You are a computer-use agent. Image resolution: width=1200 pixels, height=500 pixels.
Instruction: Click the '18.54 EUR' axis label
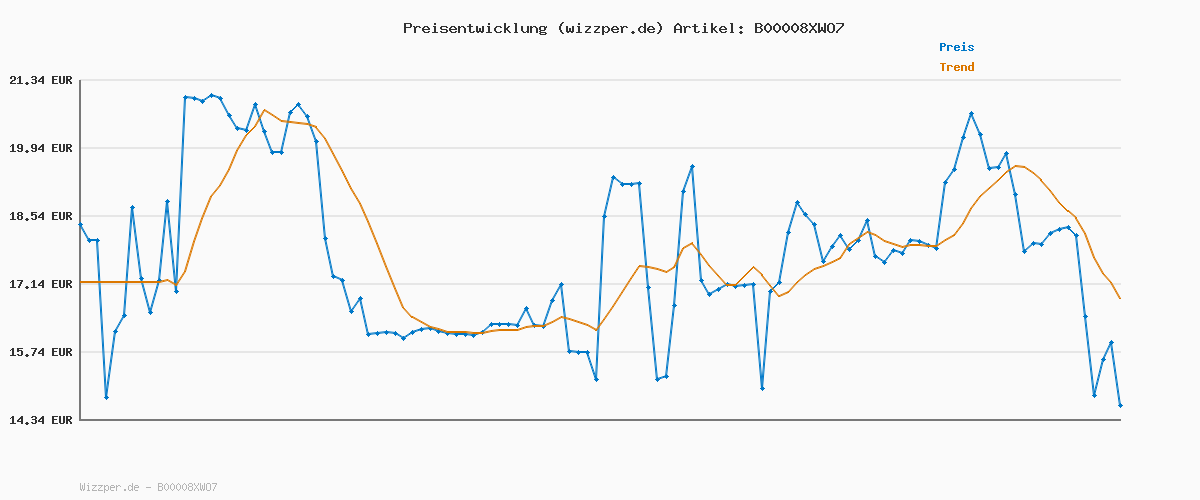coord(40,216)
